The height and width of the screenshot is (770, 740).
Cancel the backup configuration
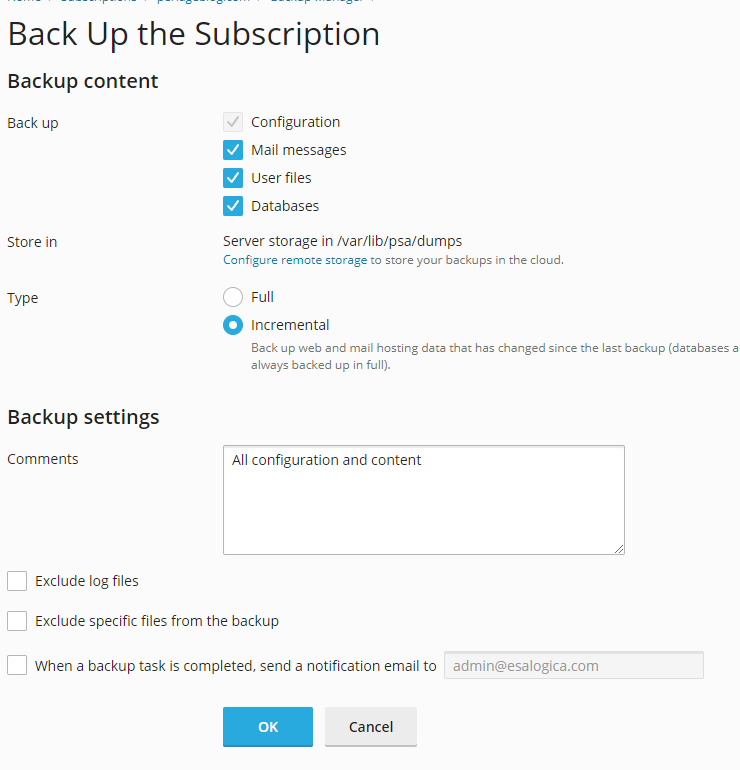pos(371,727)
